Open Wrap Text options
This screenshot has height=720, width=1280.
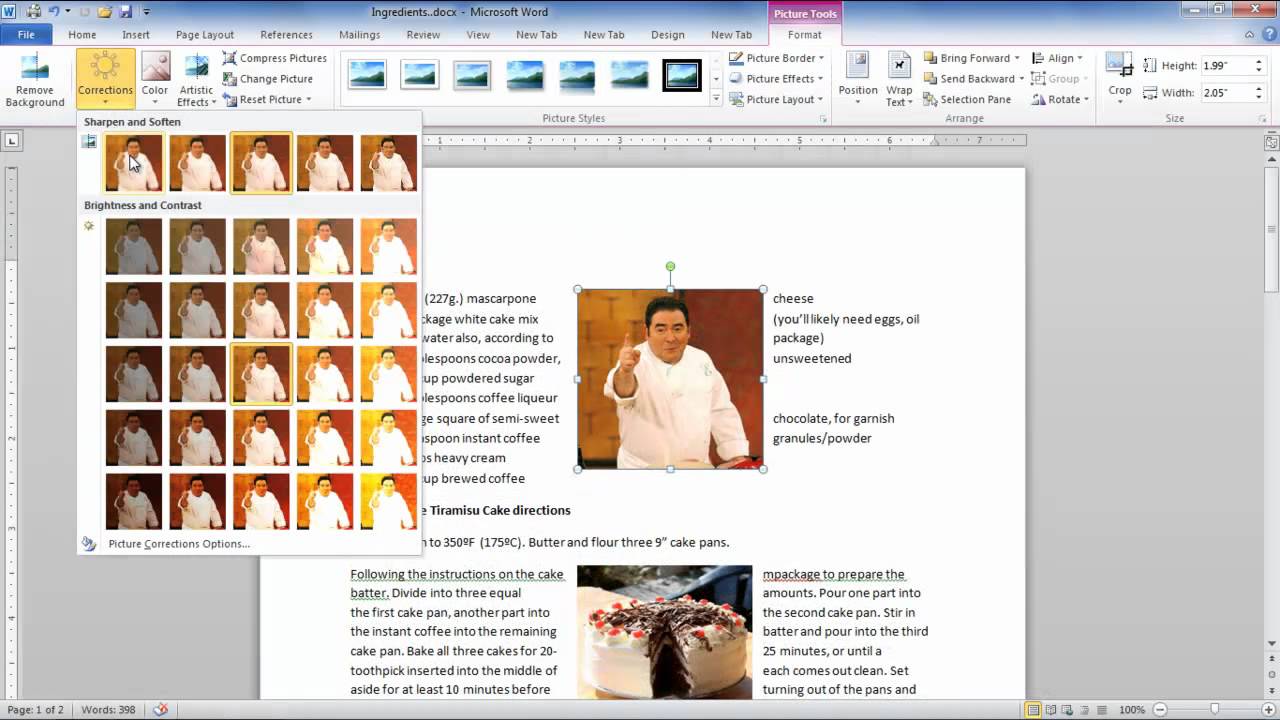[899, 80]
